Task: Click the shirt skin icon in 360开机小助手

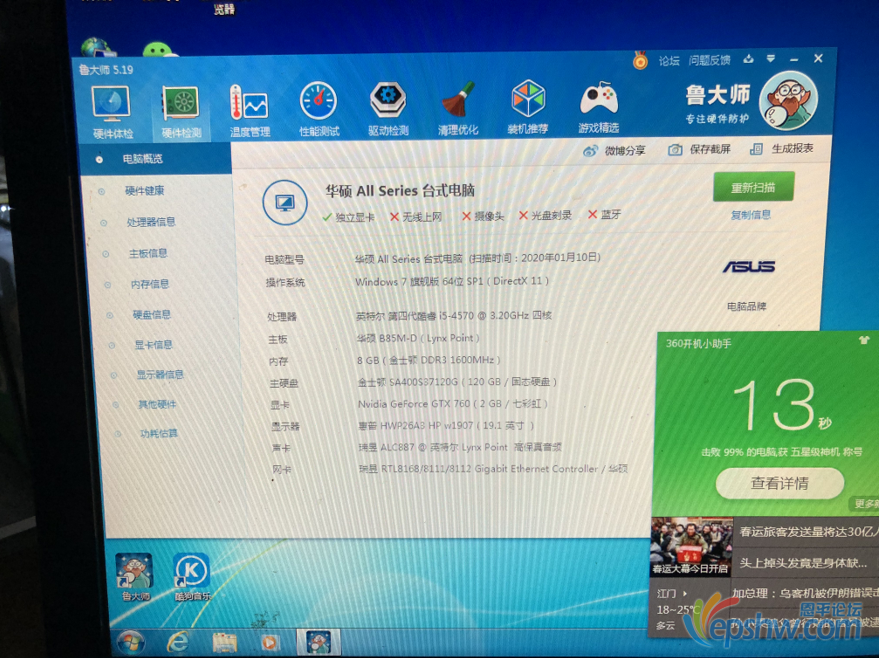Action: coord(864,340)
